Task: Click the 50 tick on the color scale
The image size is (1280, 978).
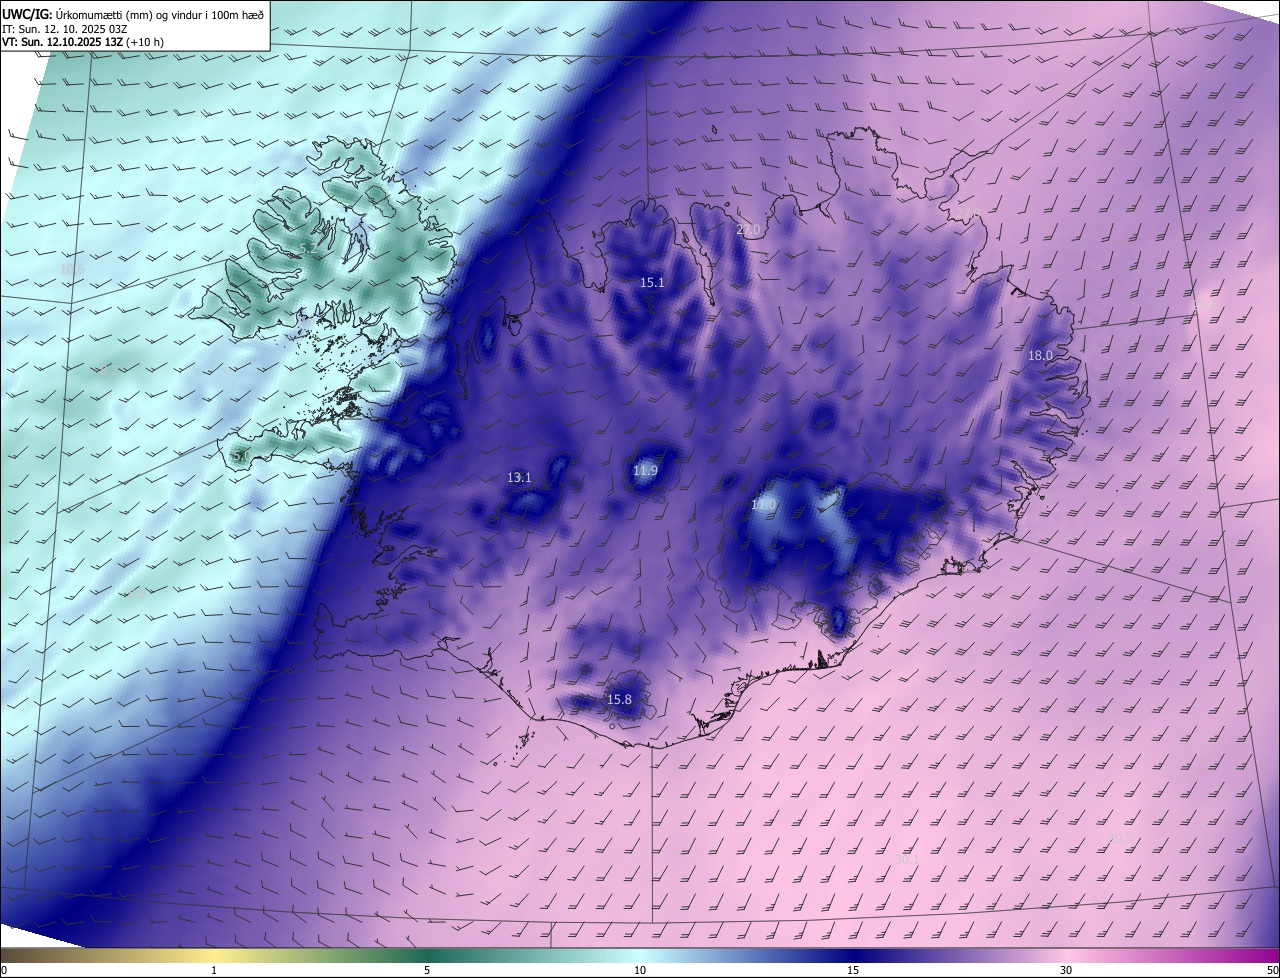Action: click(1272, 970)
